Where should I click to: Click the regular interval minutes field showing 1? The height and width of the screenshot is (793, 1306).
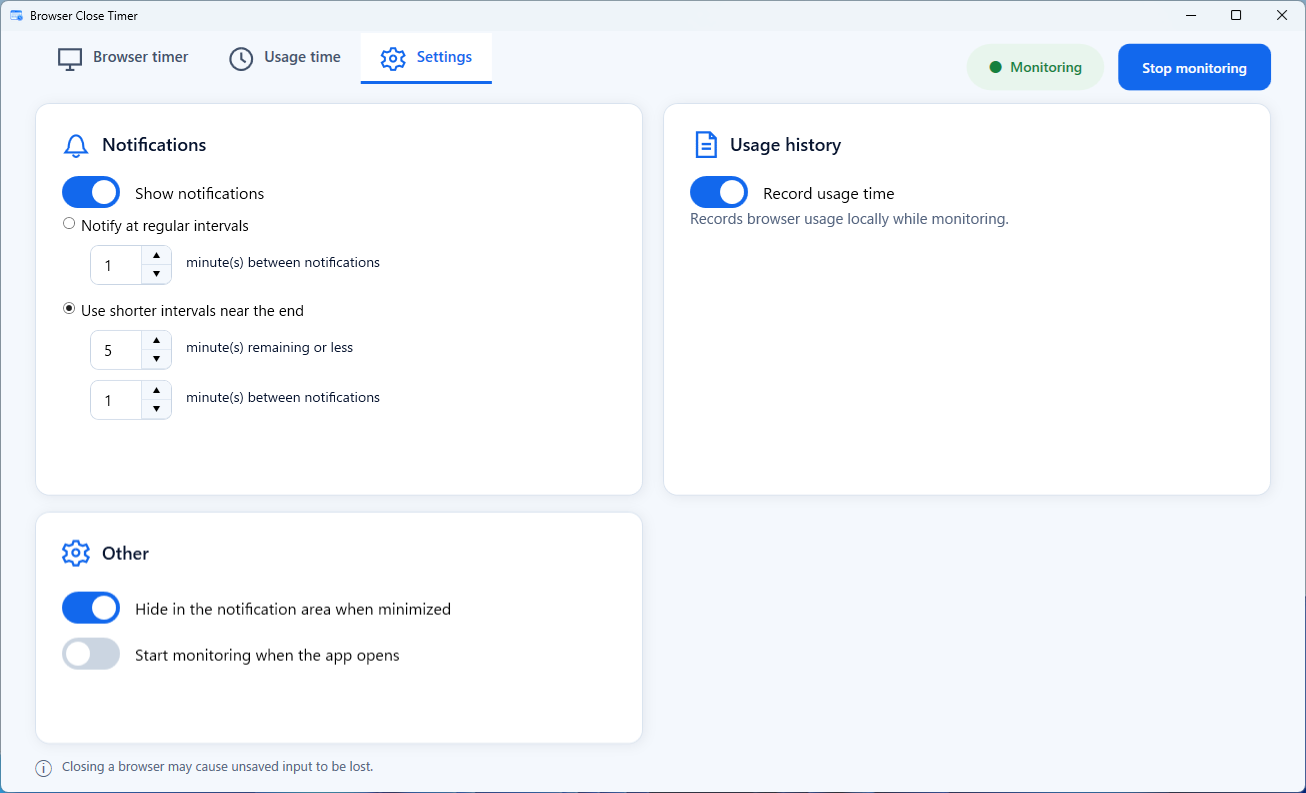[116, 265]
